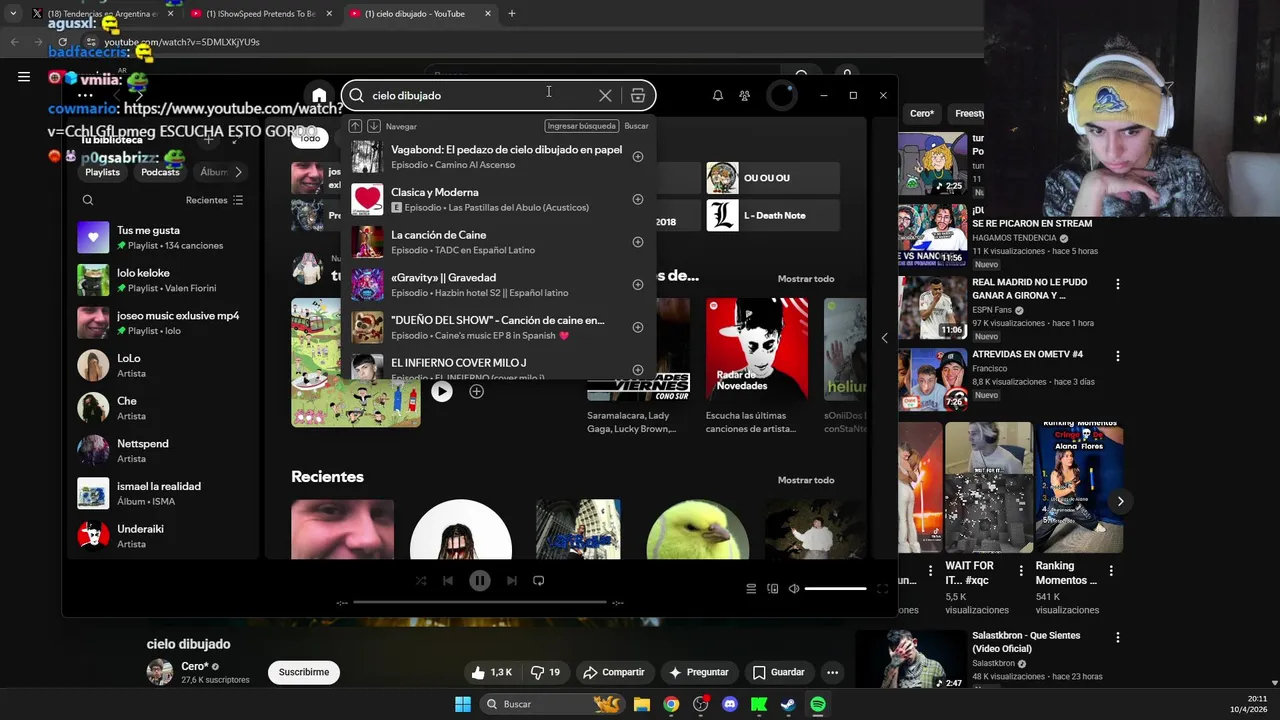Open more actions ellipsis under YouTube video
Viewport: 1280px width, 720px height.
click(x=832, y=672)
